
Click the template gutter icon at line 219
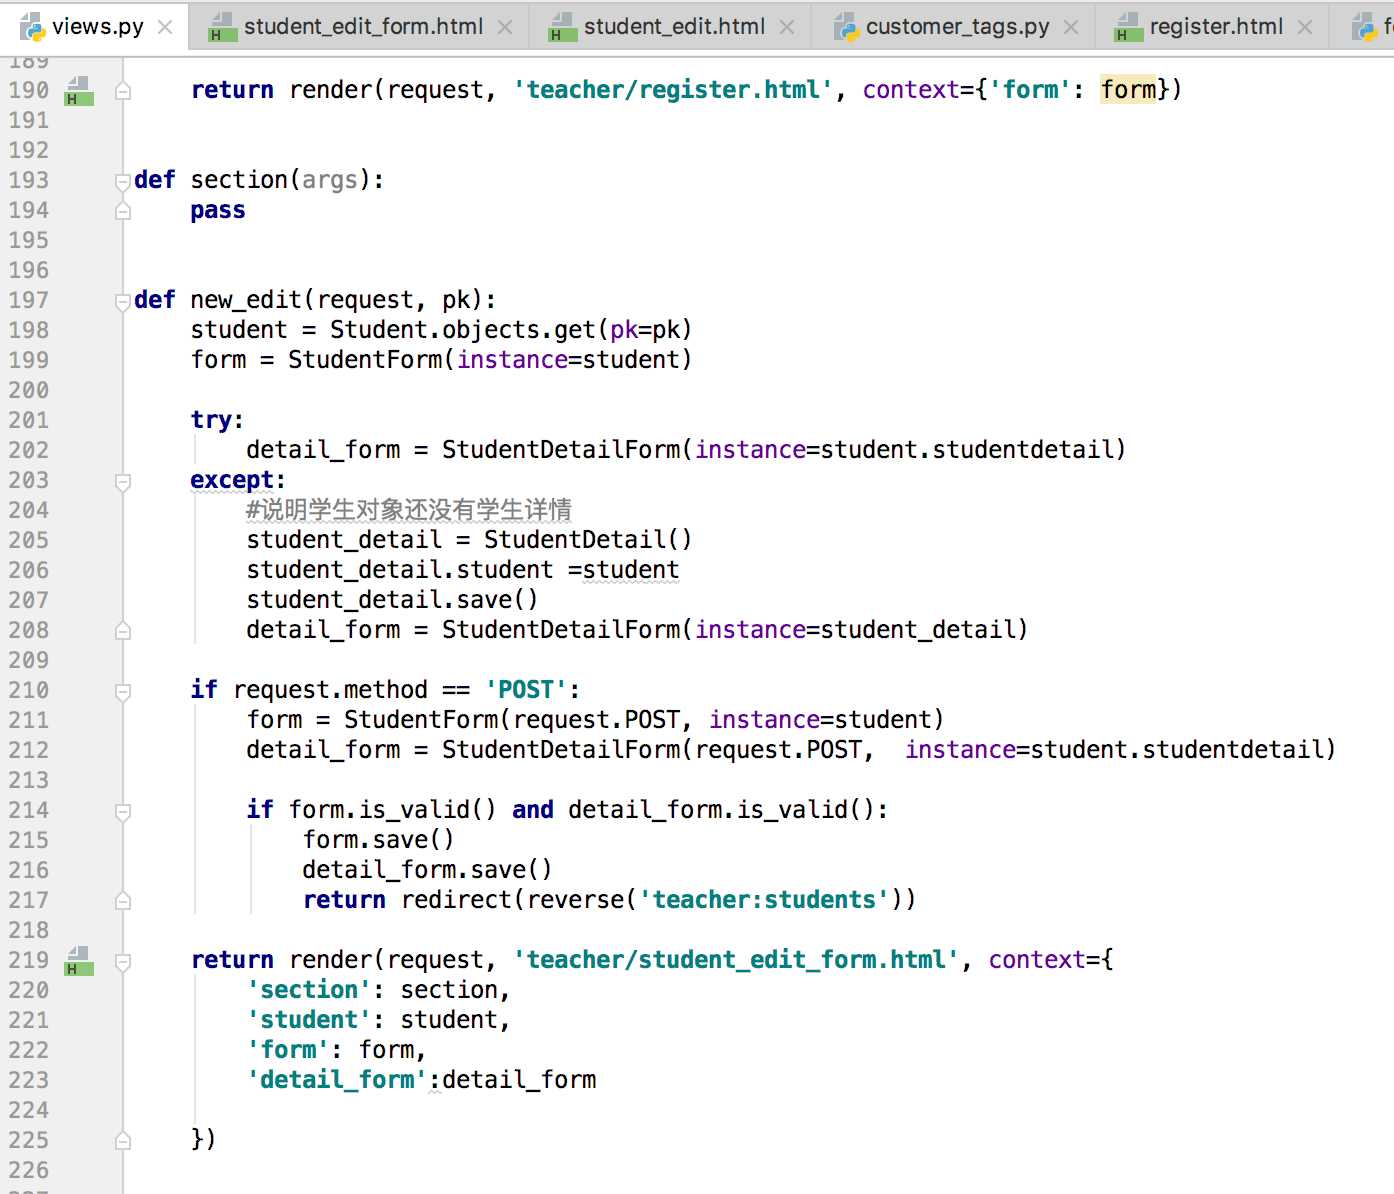click(79, 961)
